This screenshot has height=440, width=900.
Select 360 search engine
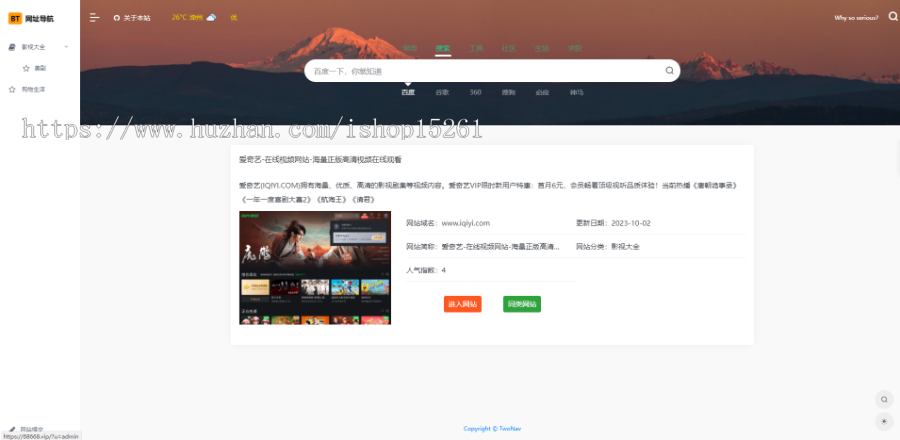[x=475, y=92]
